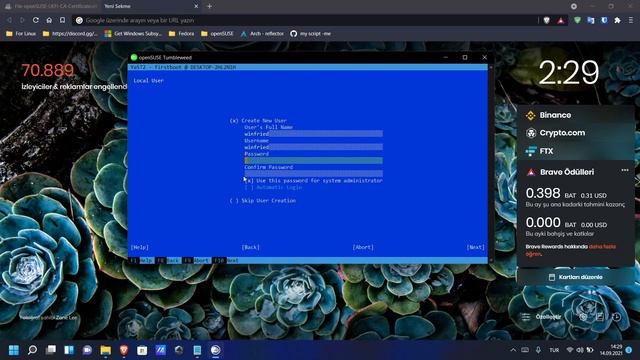Open Brave browser from the taskbar
The height and width of the screenshot is (360, 640).
click(124, 350)
